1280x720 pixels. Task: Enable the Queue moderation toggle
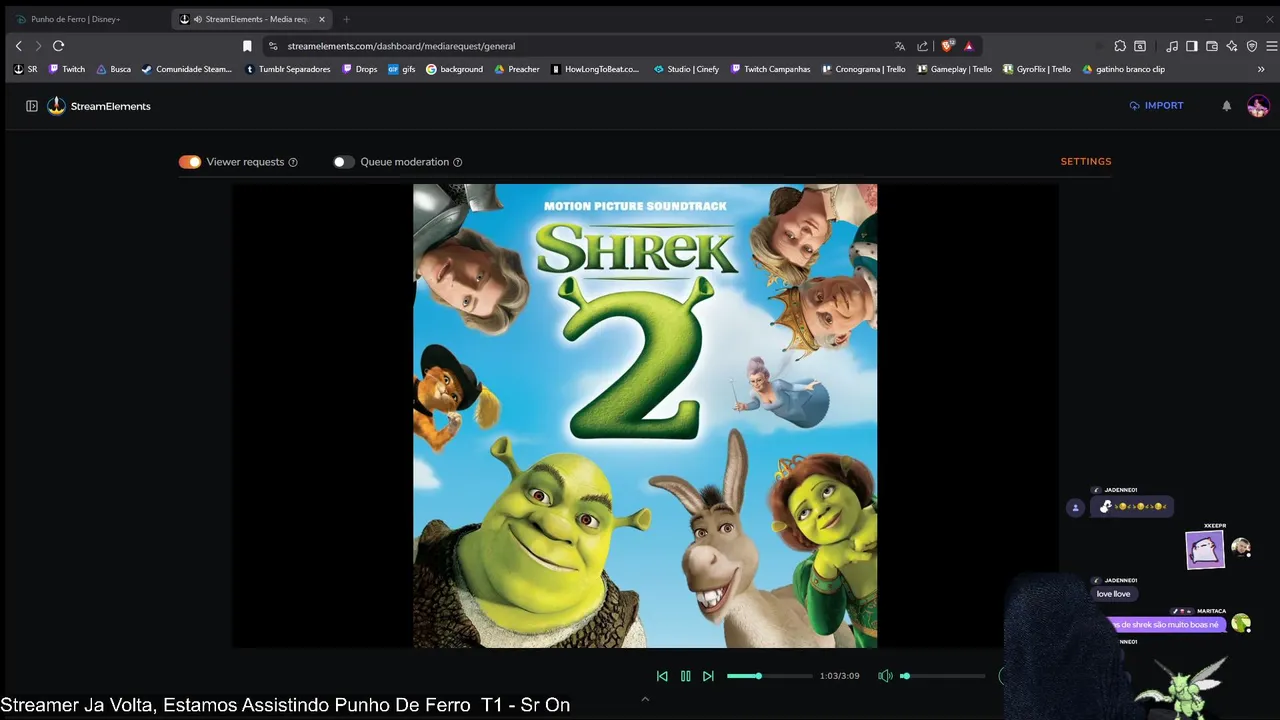pos(344,162)
